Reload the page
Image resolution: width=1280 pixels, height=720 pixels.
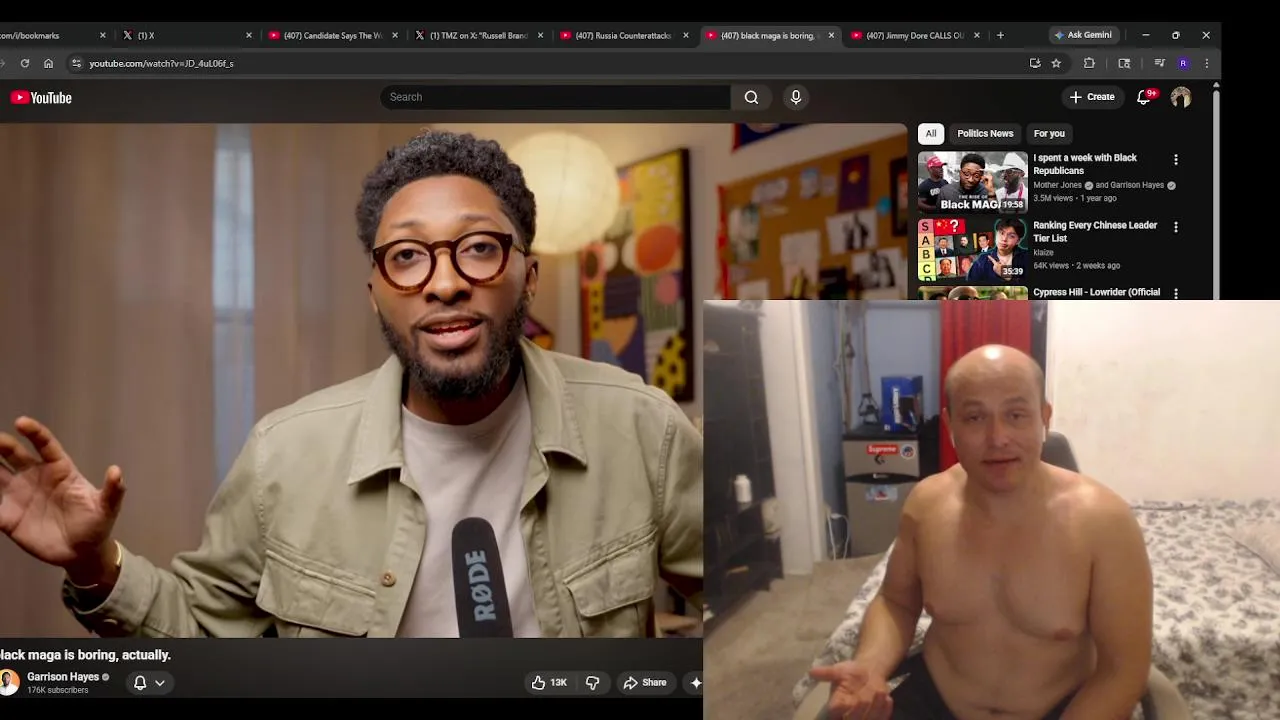click(25, 63)
